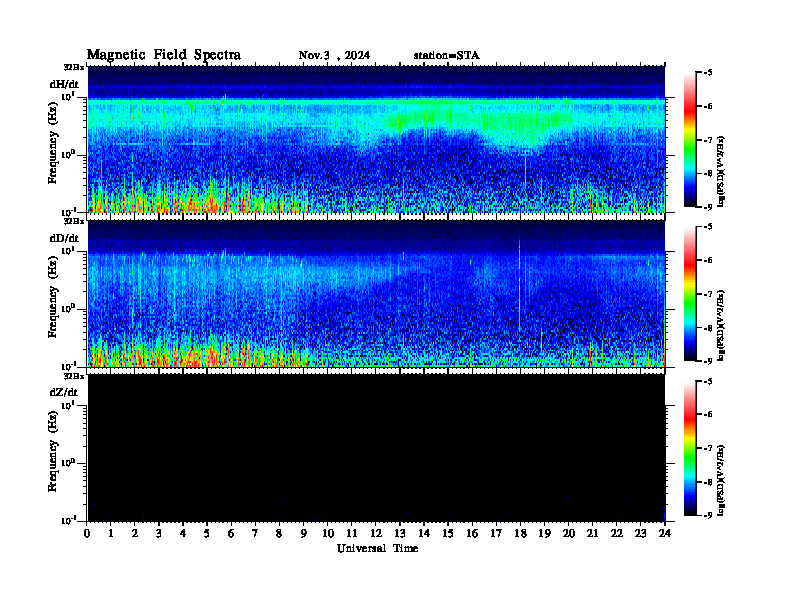Click the hour 22 tick label
The image size is (792, 612).
point(616,533)
